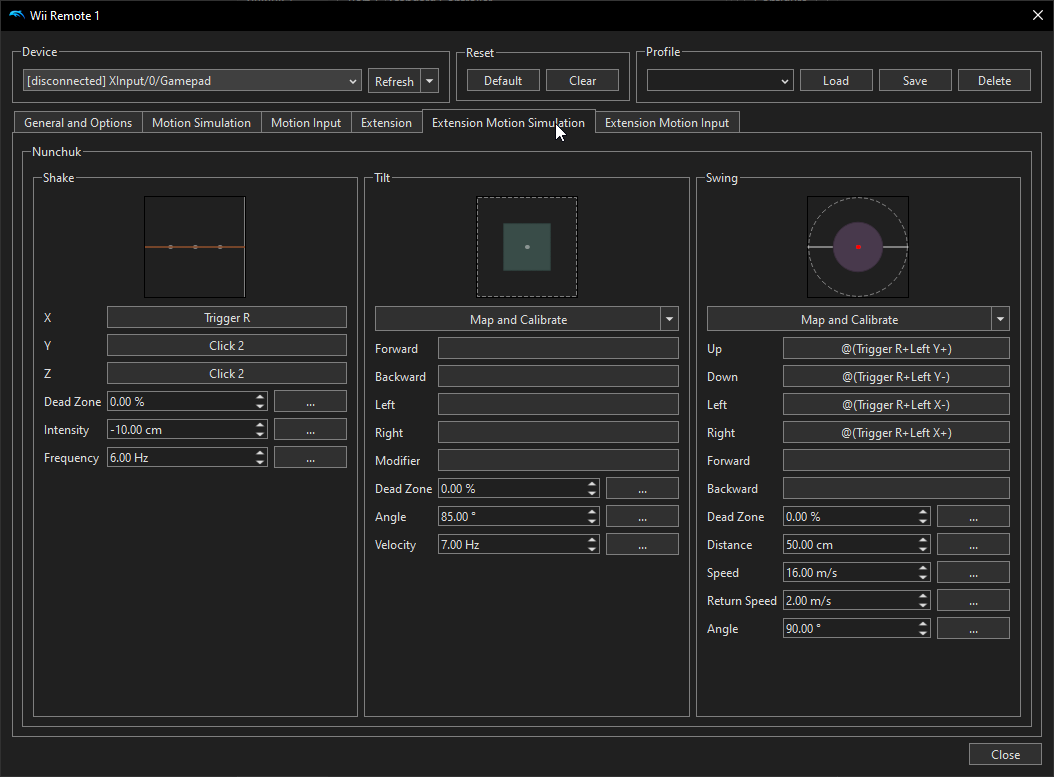Open Swing Dead Zone ellipsis button
The image size is (1054, 777).
973,517
